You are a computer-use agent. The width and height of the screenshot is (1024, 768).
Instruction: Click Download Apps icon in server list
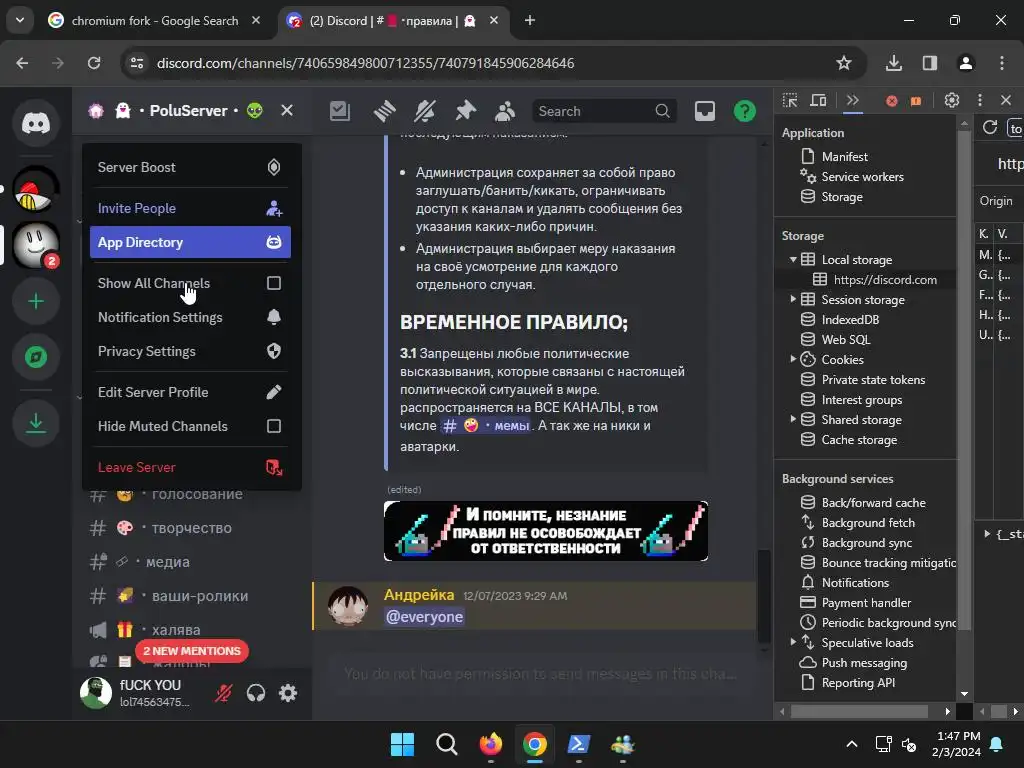36,423
